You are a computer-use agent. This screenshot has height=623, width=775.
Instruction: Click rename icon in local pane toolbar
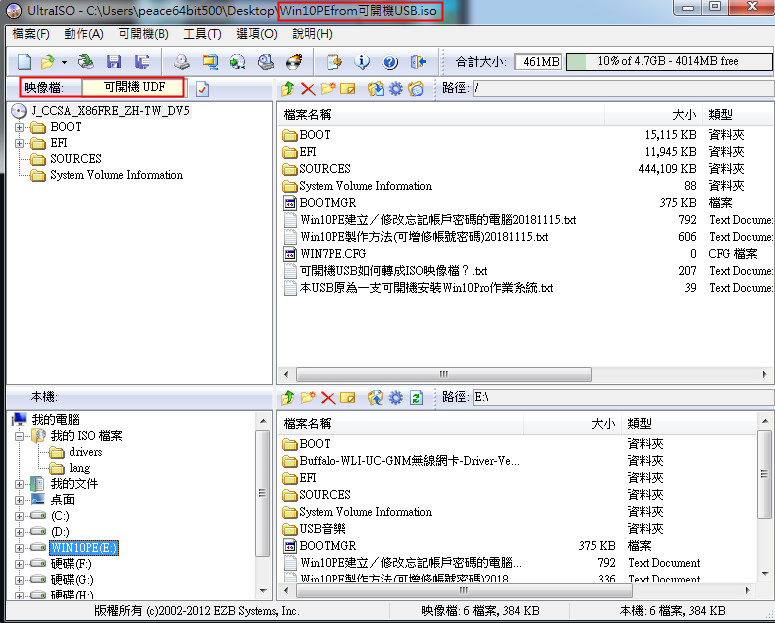(347, 398)
